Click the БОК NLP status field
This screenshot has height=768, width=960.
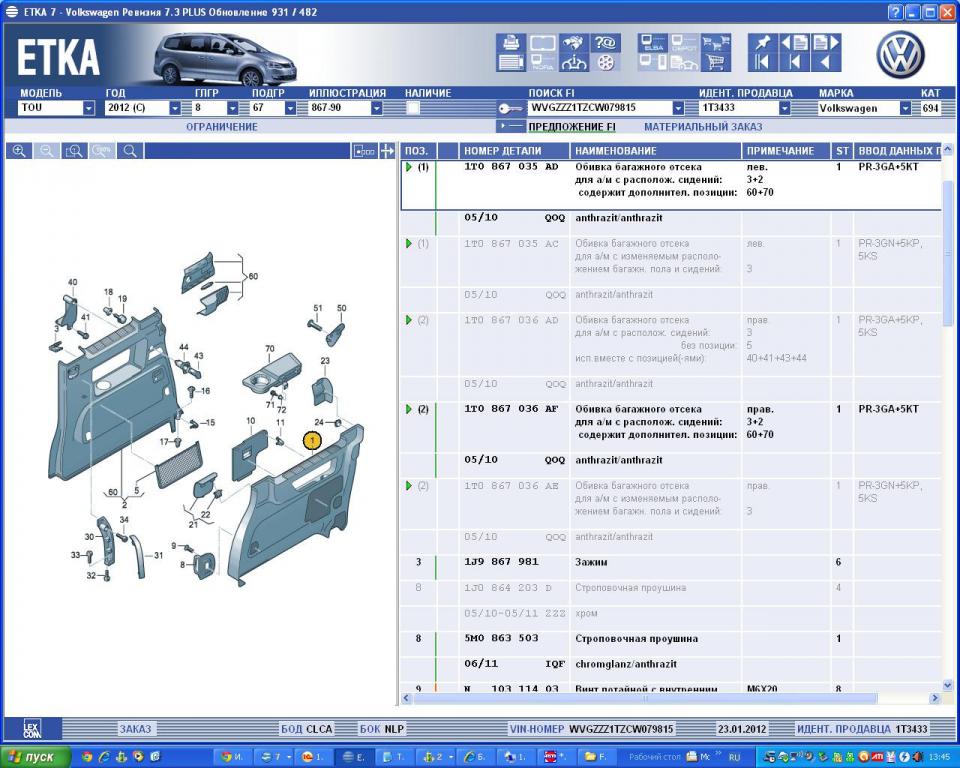tap(381, 729)
